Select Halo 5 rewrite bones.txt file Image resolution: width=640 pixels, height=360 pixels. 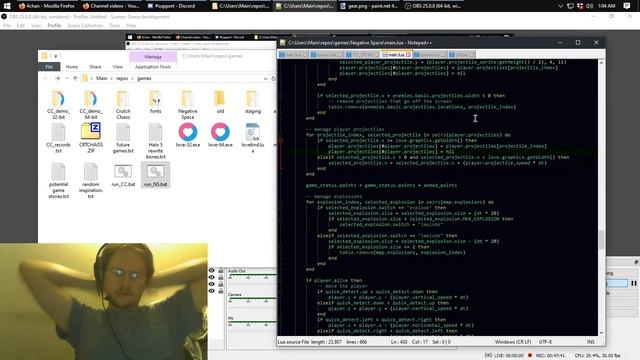pyautogui.click(x=155, y=141)
